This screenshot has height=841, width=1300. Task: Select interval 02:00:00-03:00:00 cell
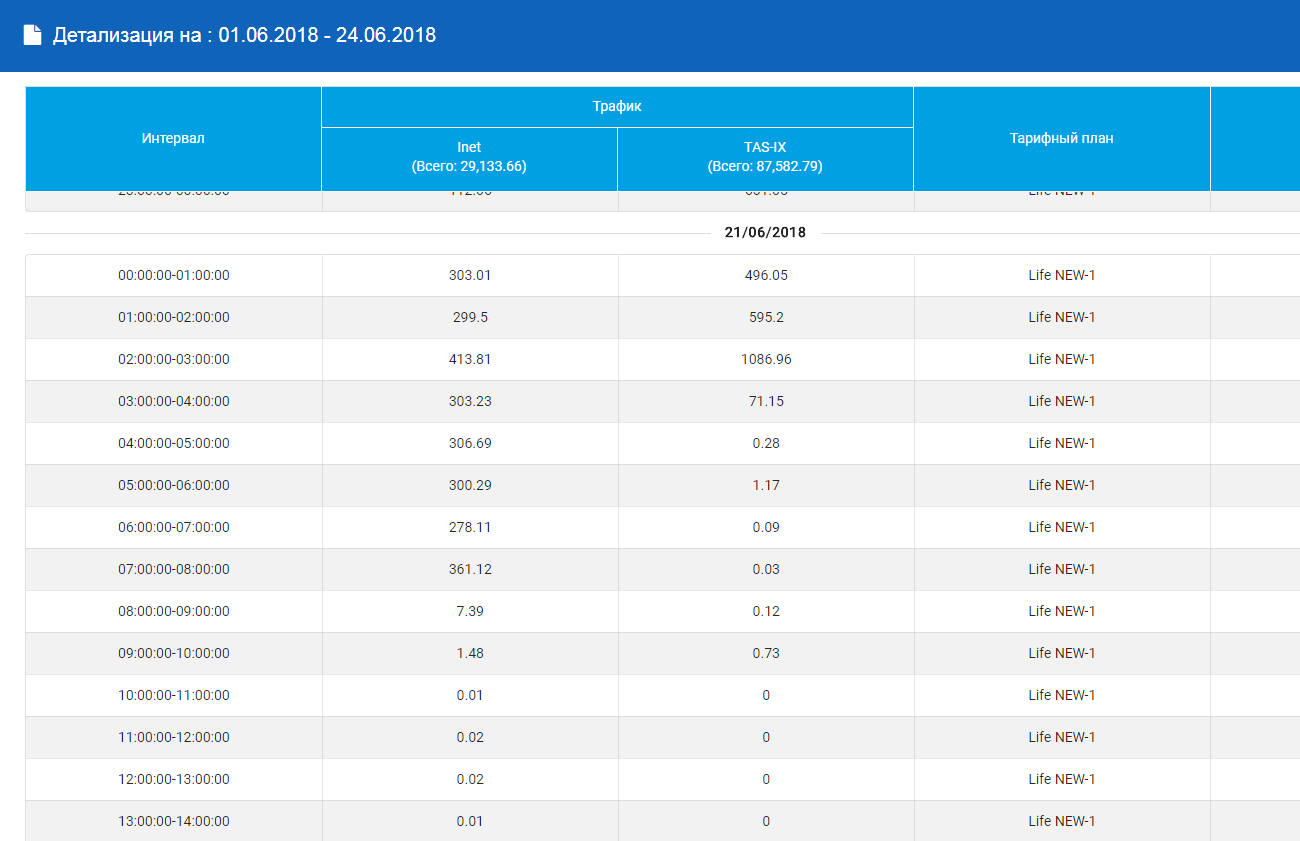(x=174, y=359)
